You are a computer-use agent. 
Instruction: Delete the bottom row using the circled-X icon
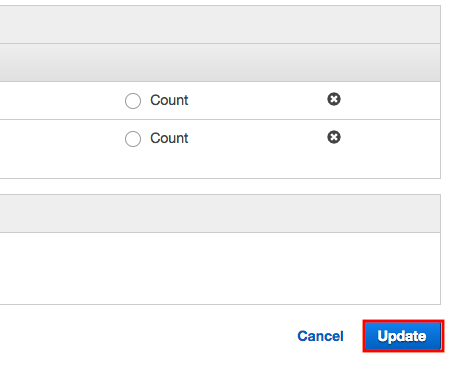click(334, 137)
